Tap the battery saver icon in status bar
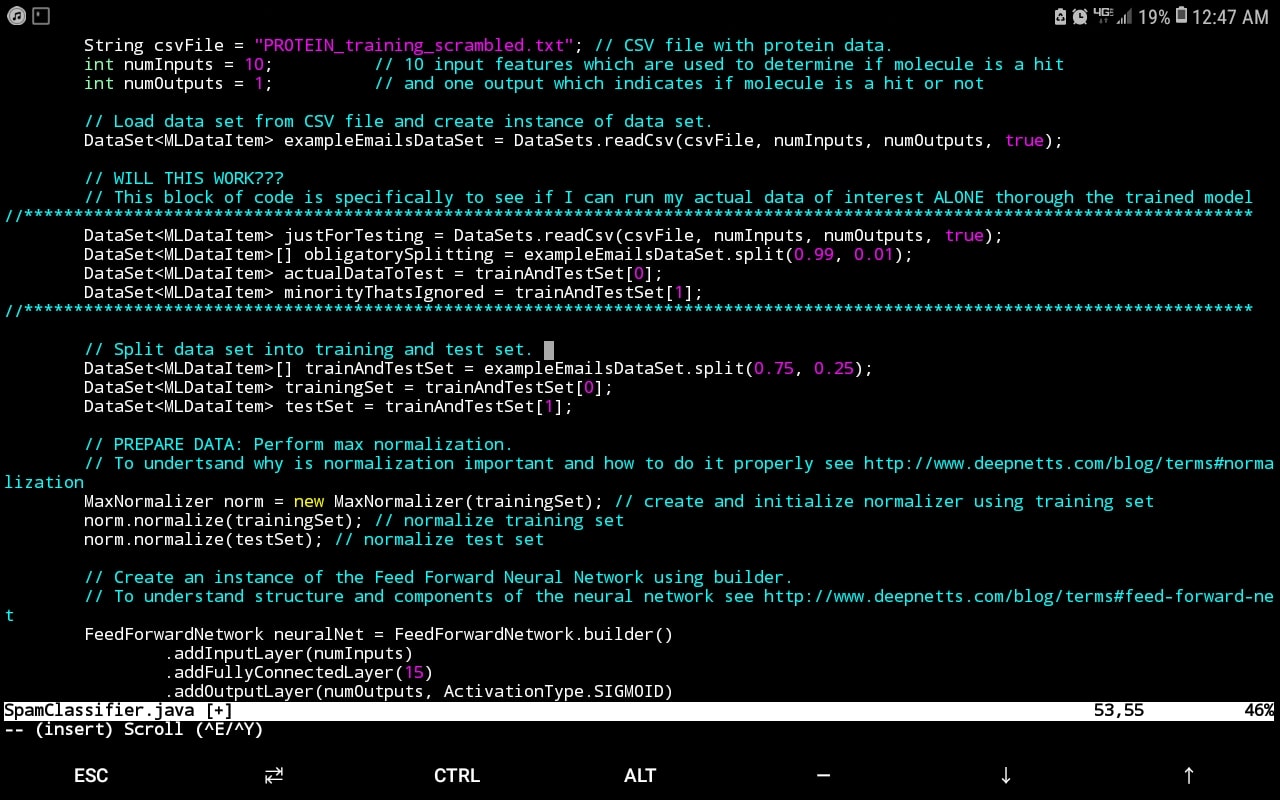 (x=1060, y=17)
